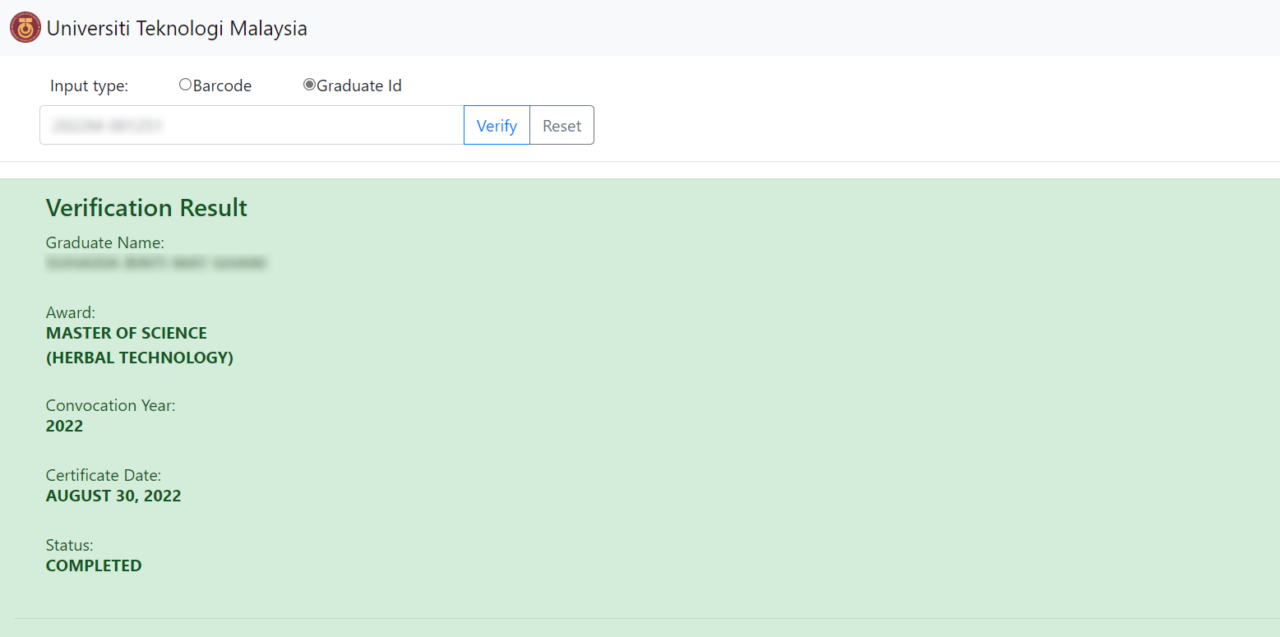
Task: Click the convocation year value 2022
Action: coord(64,426)
